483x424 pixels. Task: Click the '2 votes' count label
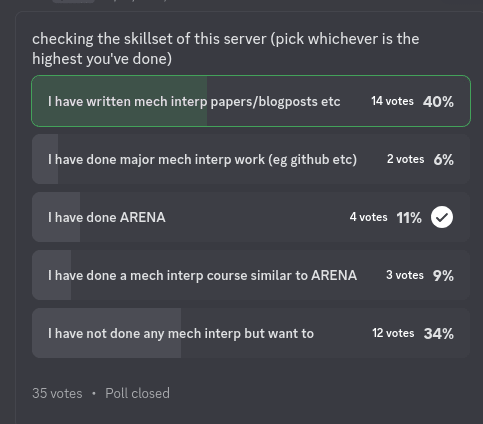(405, 159)
